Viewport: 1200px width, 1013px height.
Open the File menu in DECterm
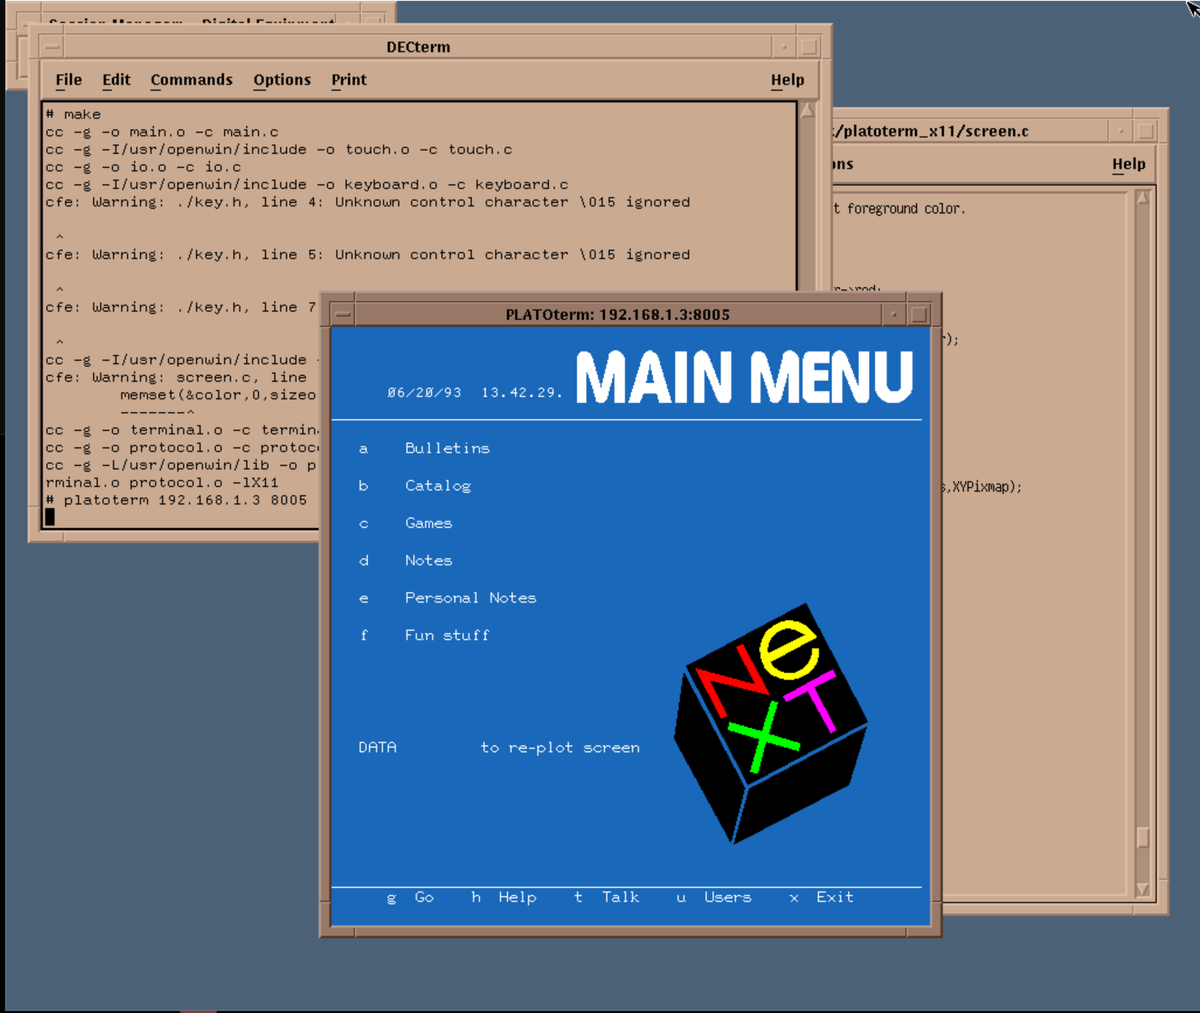pyautogui.click(x=68, y=80)
